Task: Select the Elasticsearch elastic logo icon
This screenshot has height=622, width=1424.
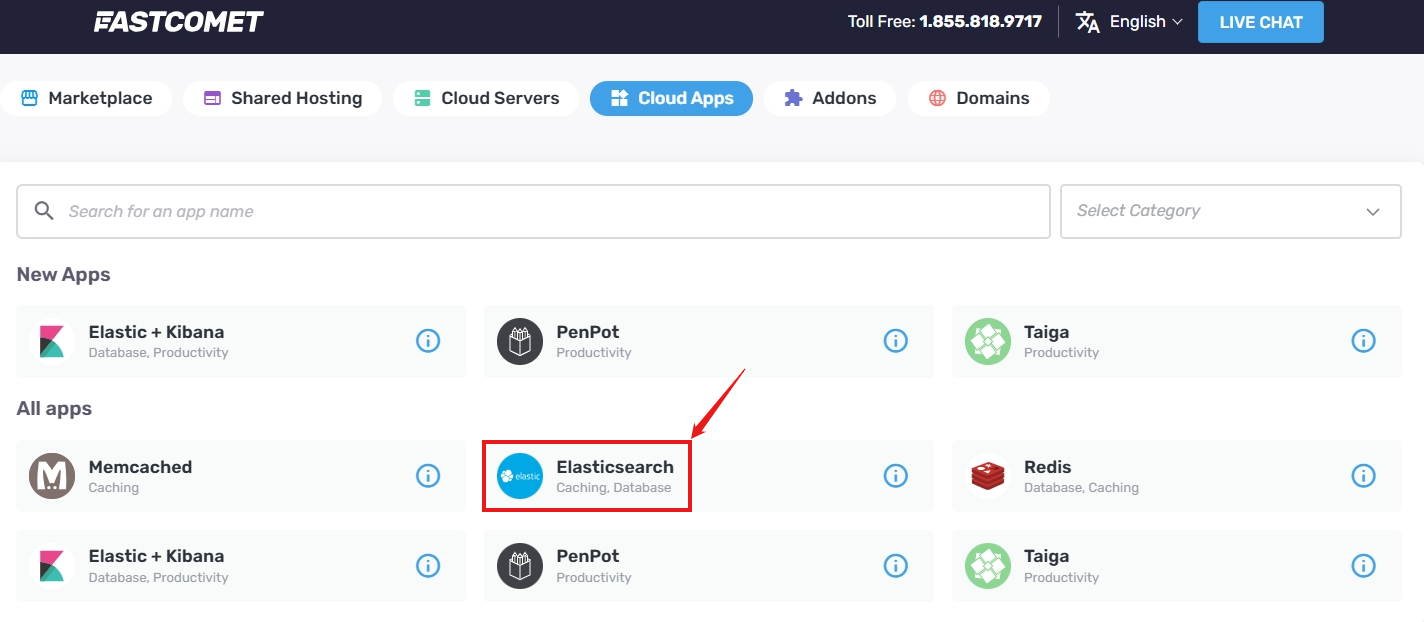Action: (x=520, y=476)
